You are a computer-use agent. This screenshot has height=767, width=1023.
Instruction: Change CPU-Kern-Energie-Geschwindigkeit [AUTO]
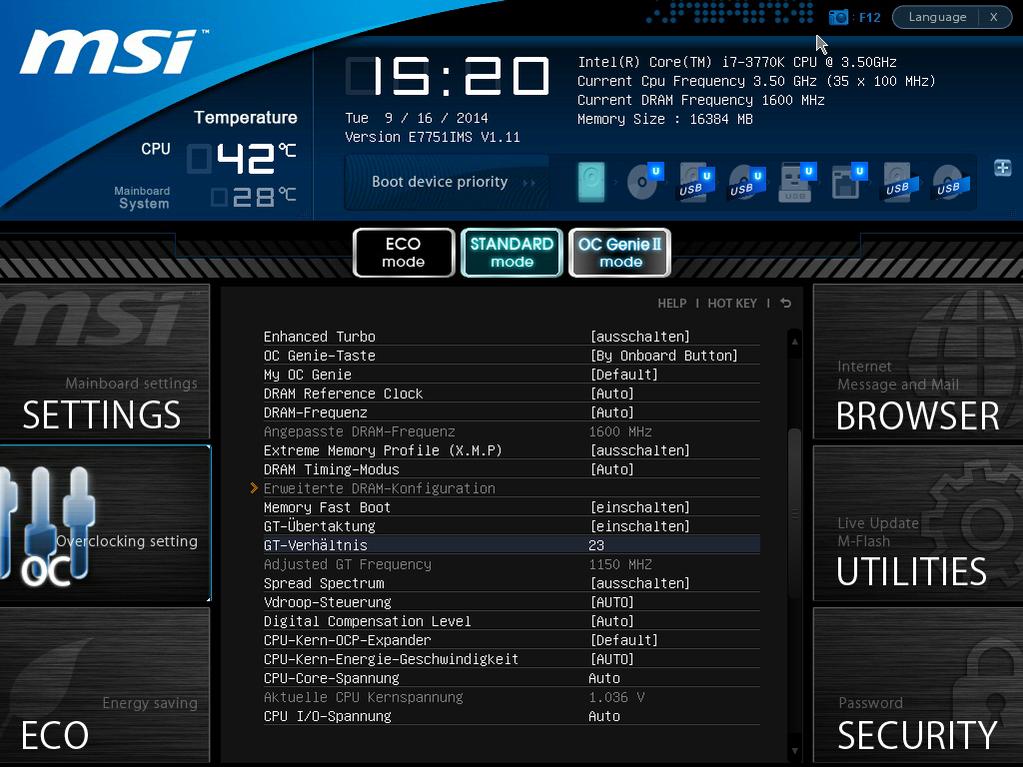[611, 659]
